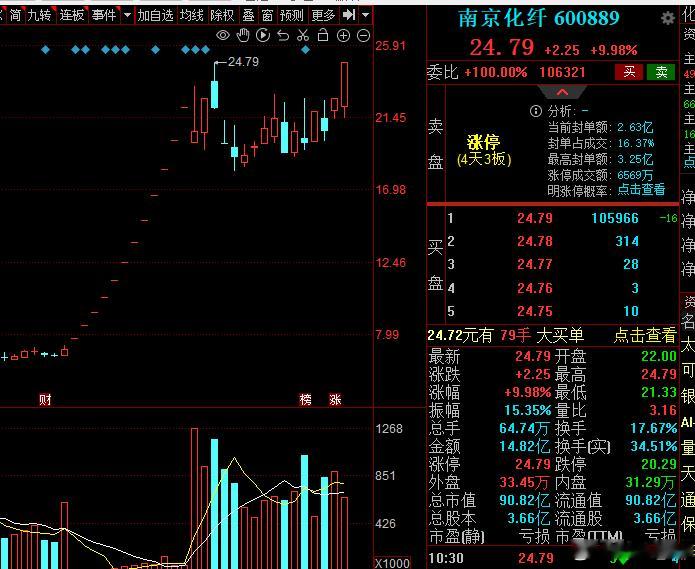Click 跌停 value 20.29
The height and width of the screenshot is (569, 695).
click(x=659, y=464)
